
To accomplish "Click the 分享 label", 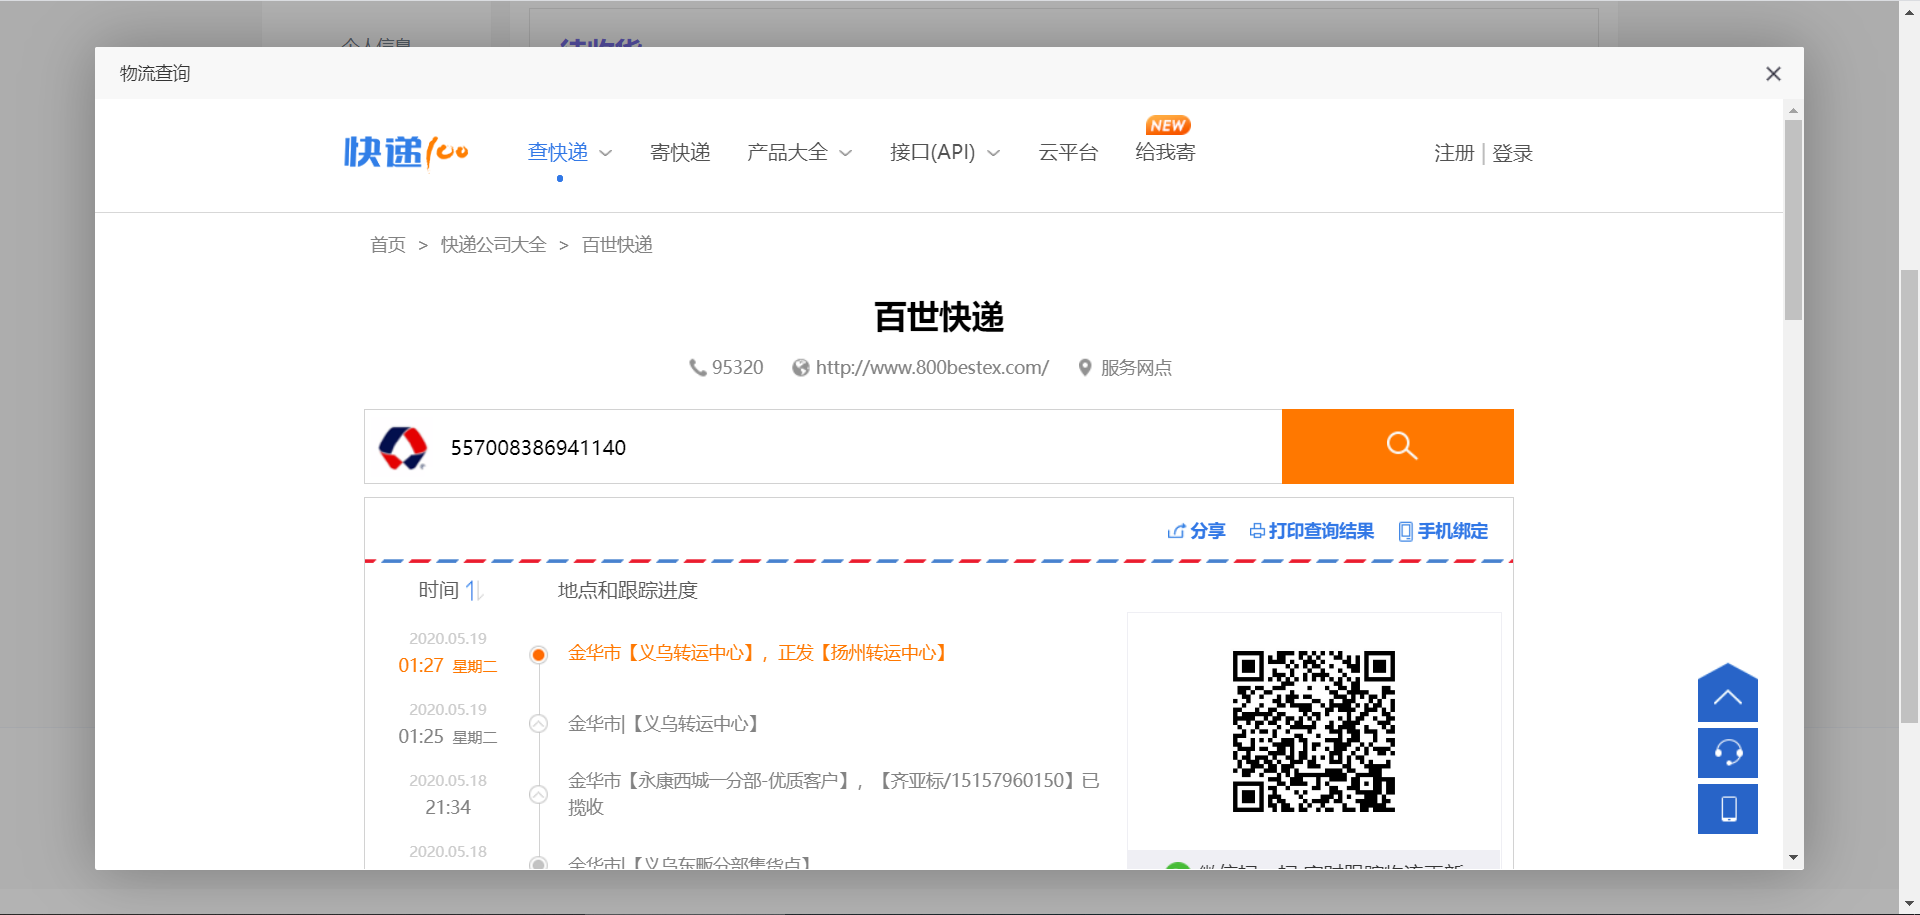I will pos(1208,531).
